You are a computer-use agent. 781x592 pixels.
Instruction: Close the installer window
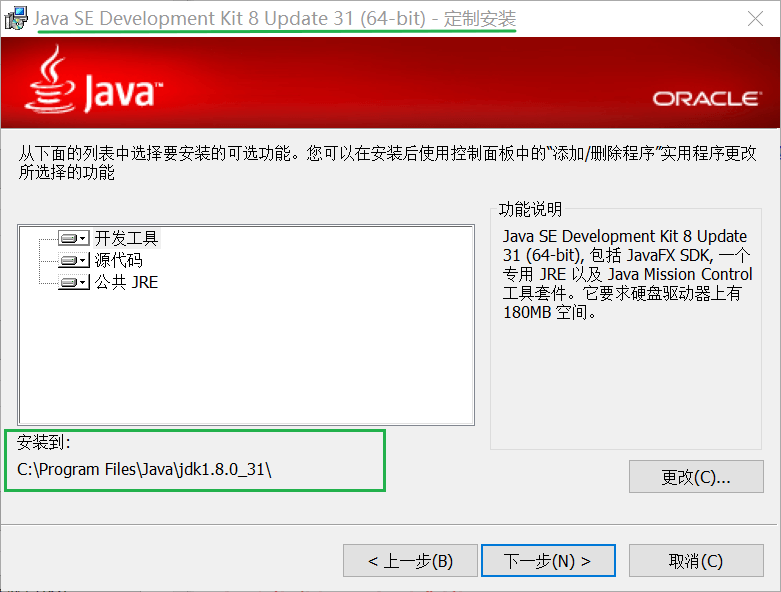(756, 18)
